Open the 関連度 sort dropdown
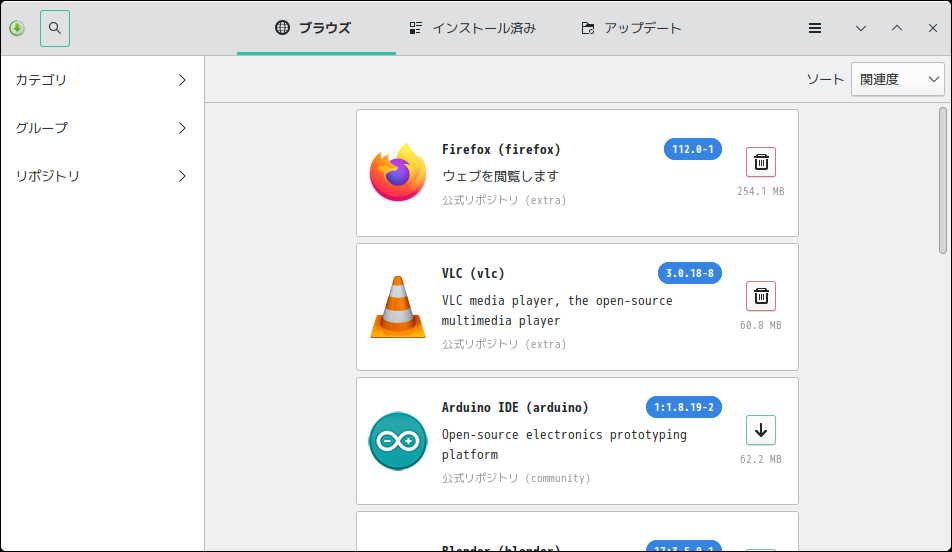Screen dimensions: 952x552 coord(897,79)
